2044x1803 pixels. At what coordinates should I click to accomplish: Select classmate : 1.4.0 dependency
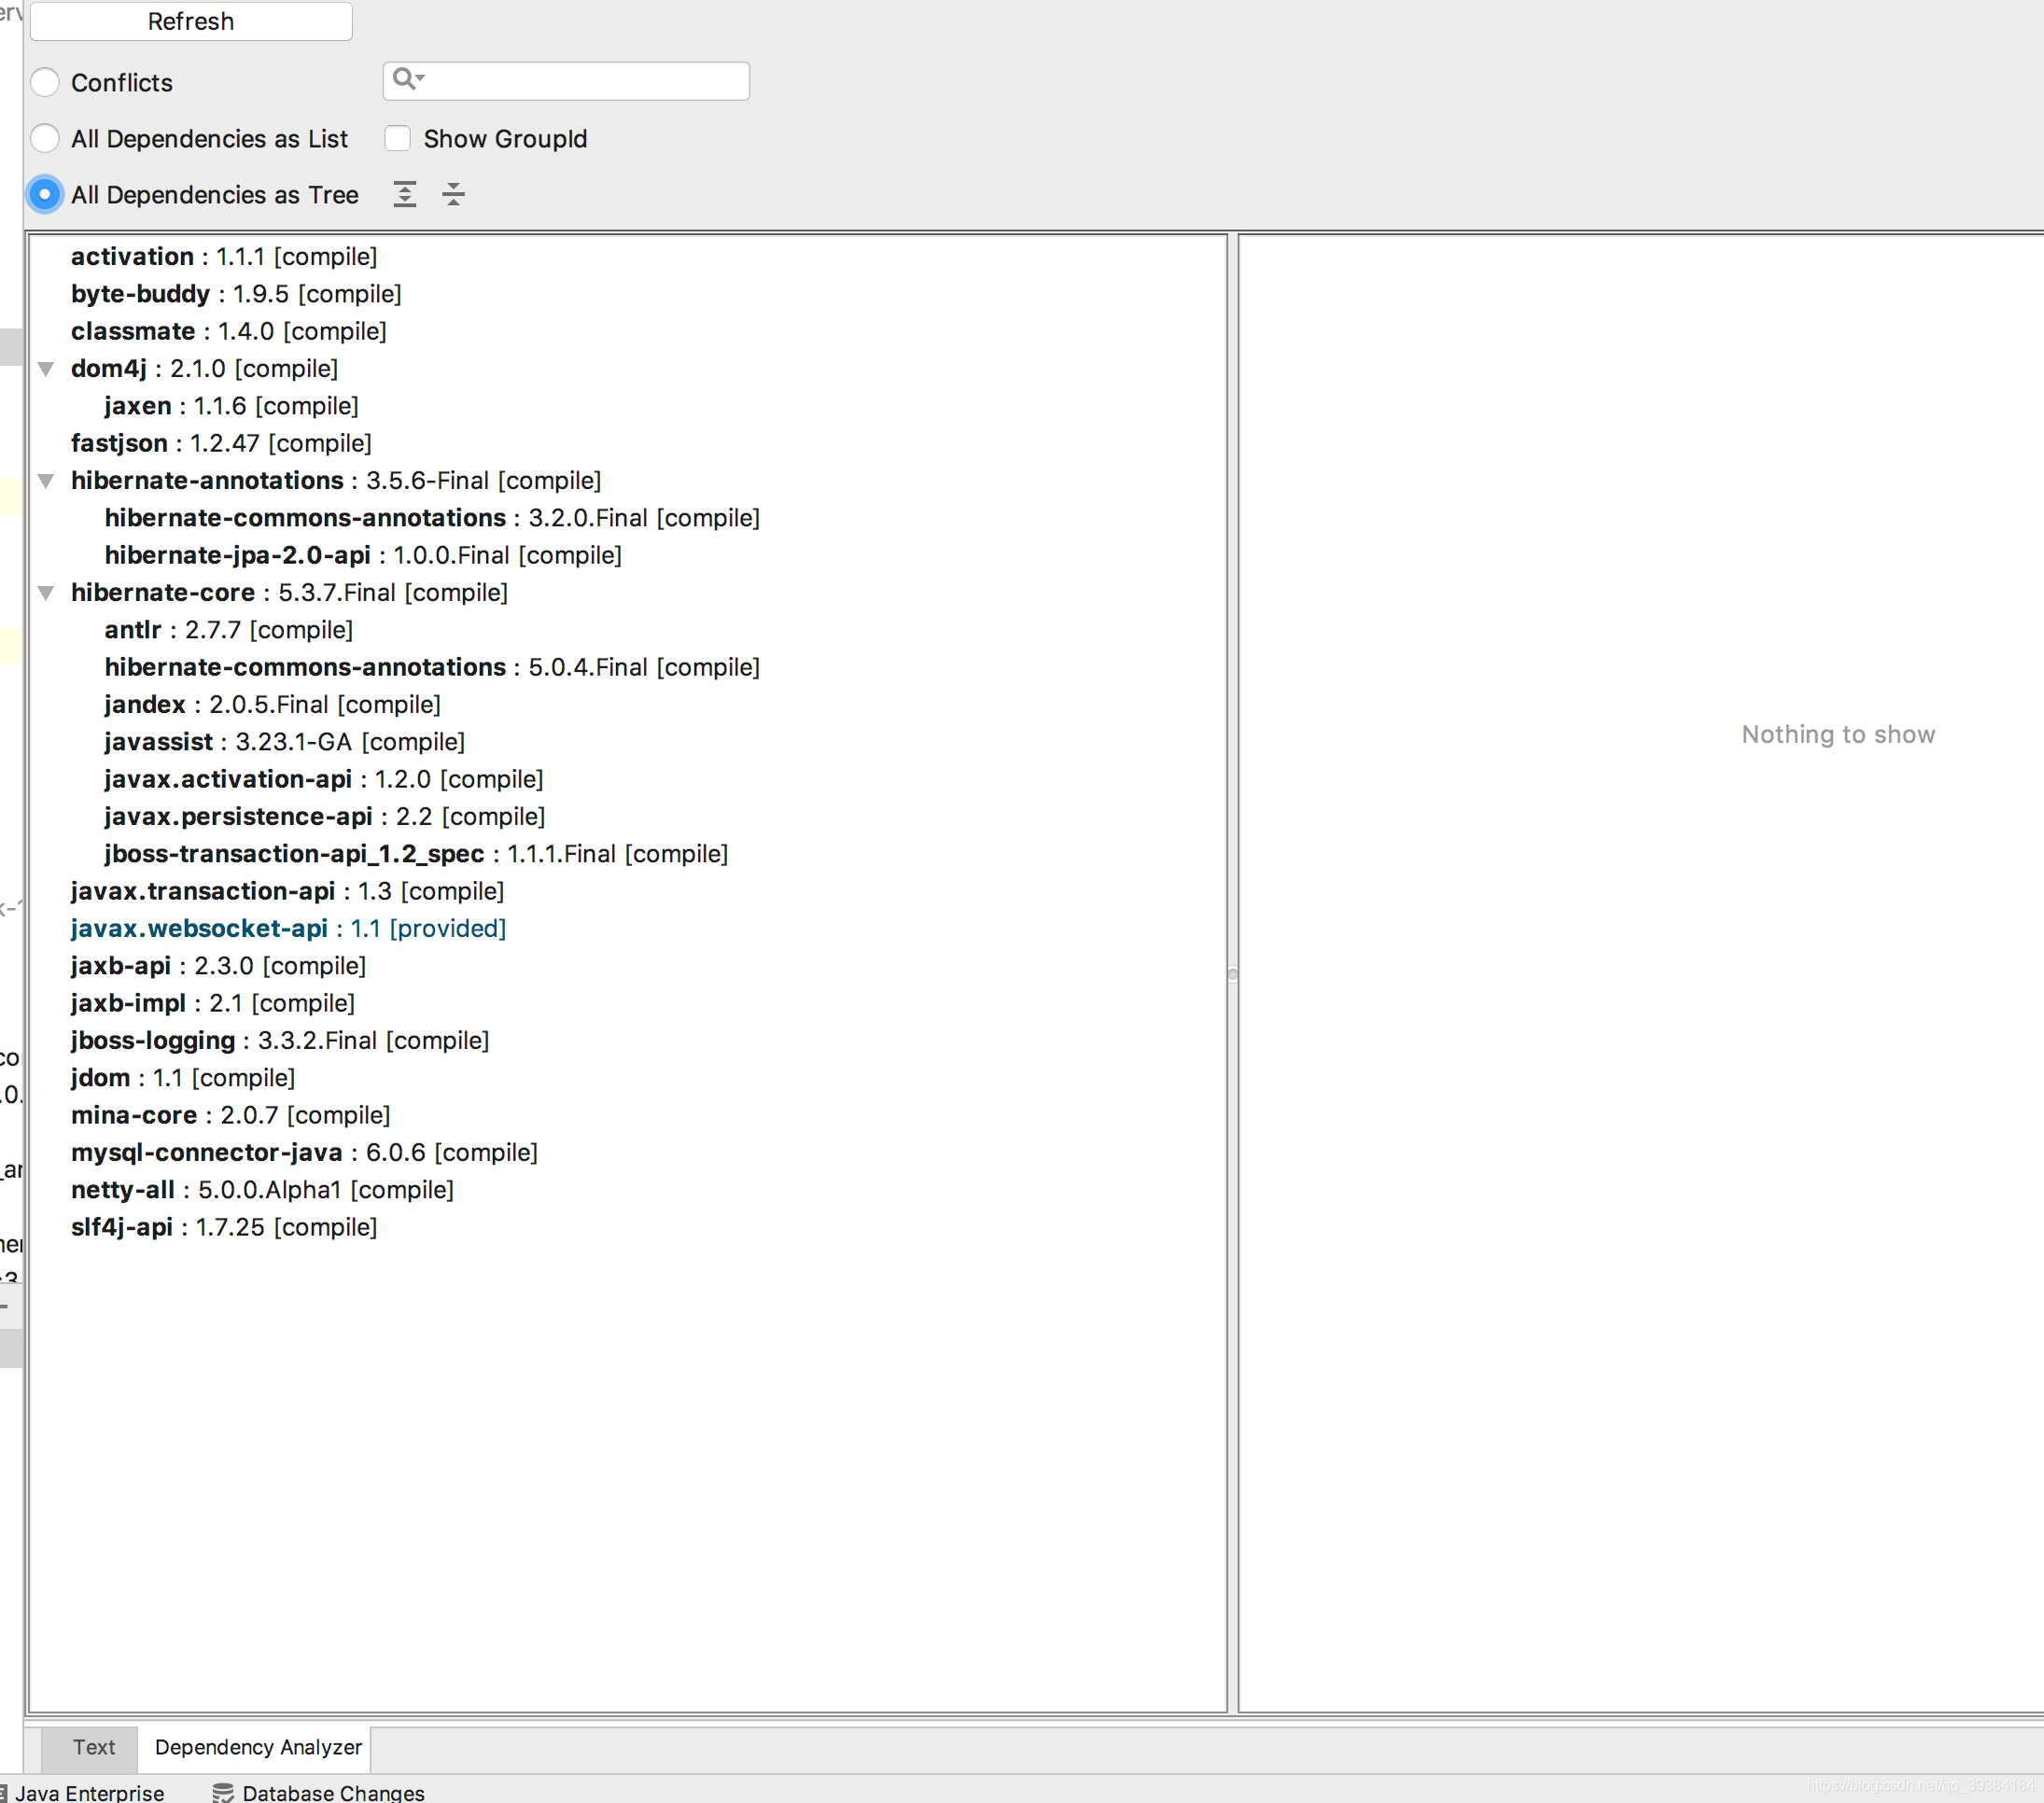click(x=228, y=331)
